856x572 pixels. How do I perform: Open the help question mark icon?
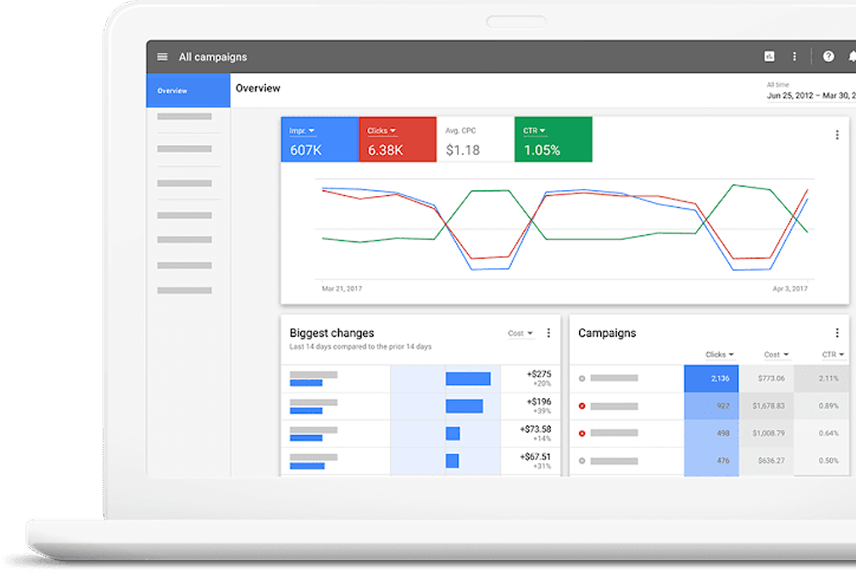coord(828,56)
